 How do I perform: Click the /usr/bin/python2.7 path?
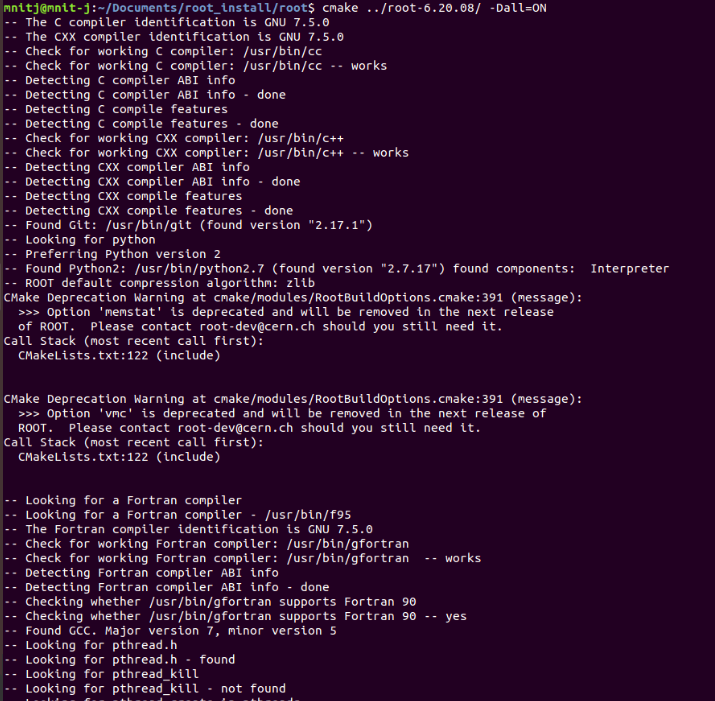(199, 269)
